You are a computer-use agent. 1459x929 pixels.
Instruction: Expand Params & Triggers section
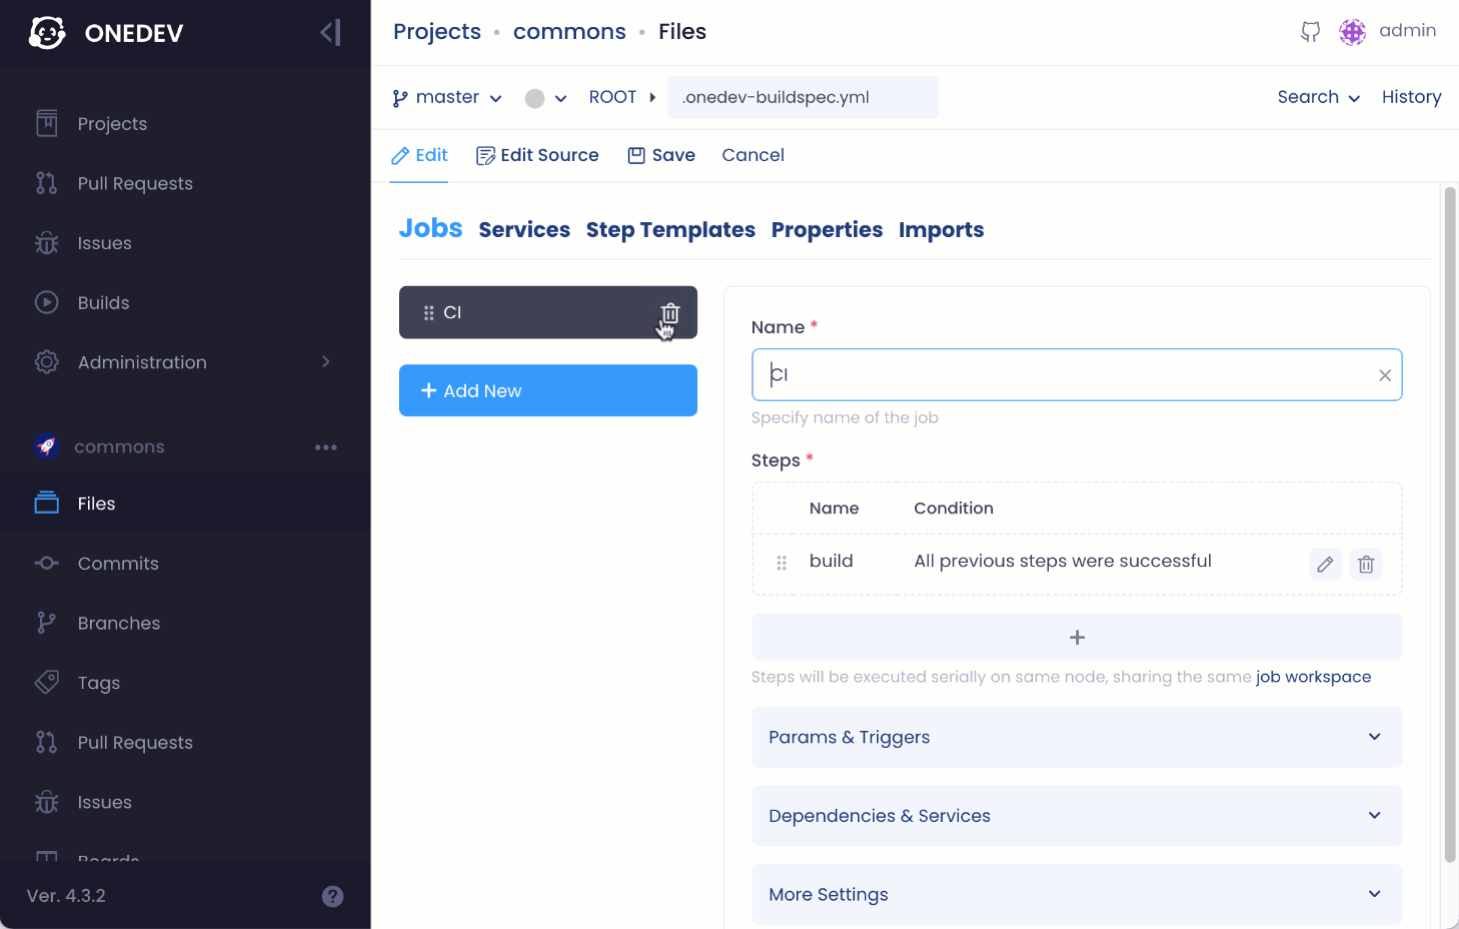[1077, 737]
